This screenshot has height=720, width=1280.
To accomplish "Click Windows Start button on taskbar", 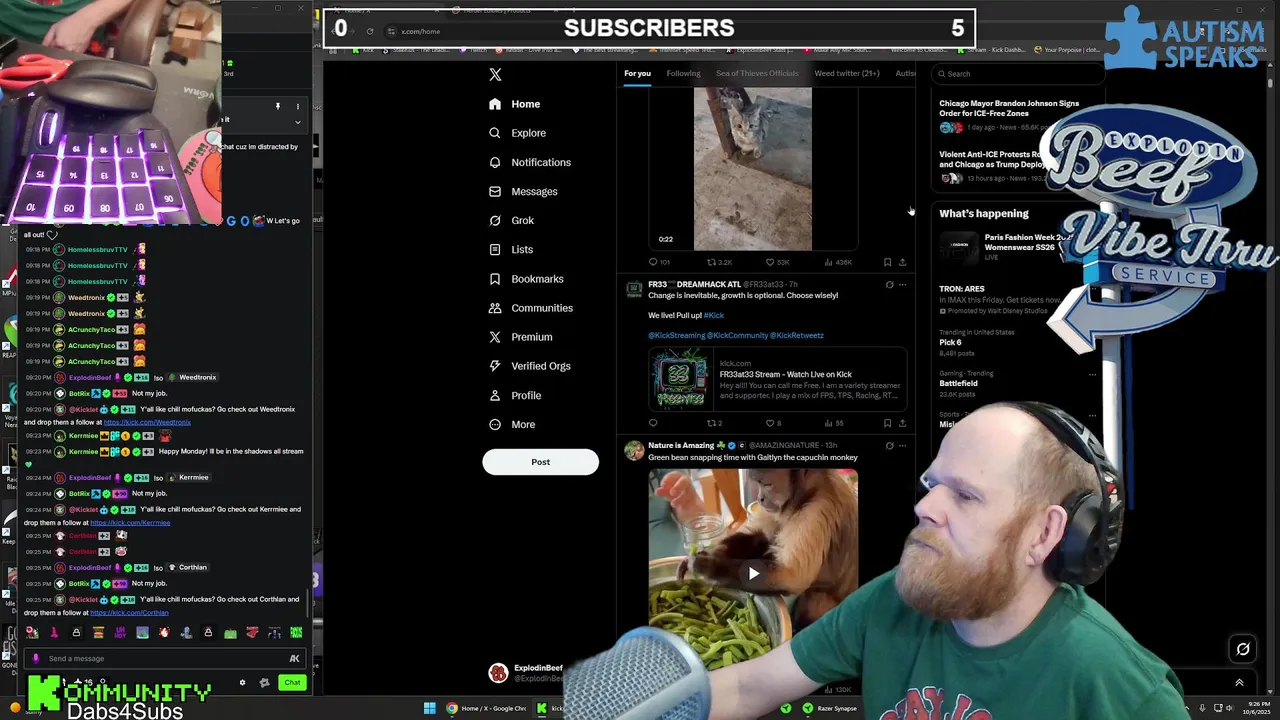I will (430, 708).
